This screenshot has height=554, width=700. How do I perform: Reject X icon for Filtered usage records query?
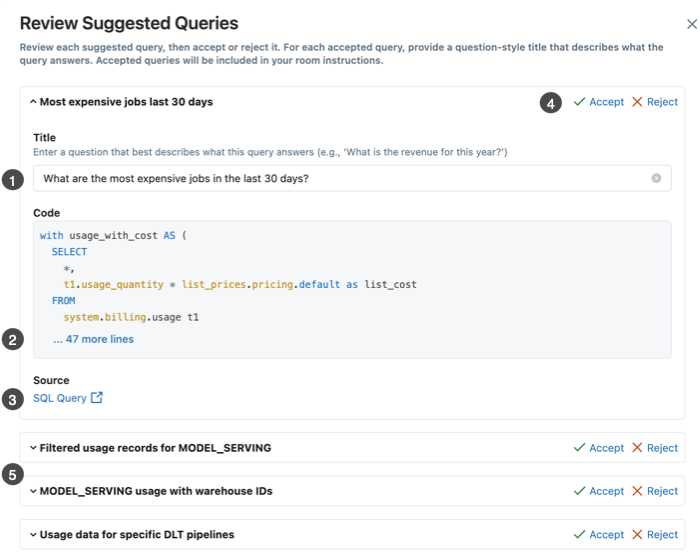[x=638, y=448]
